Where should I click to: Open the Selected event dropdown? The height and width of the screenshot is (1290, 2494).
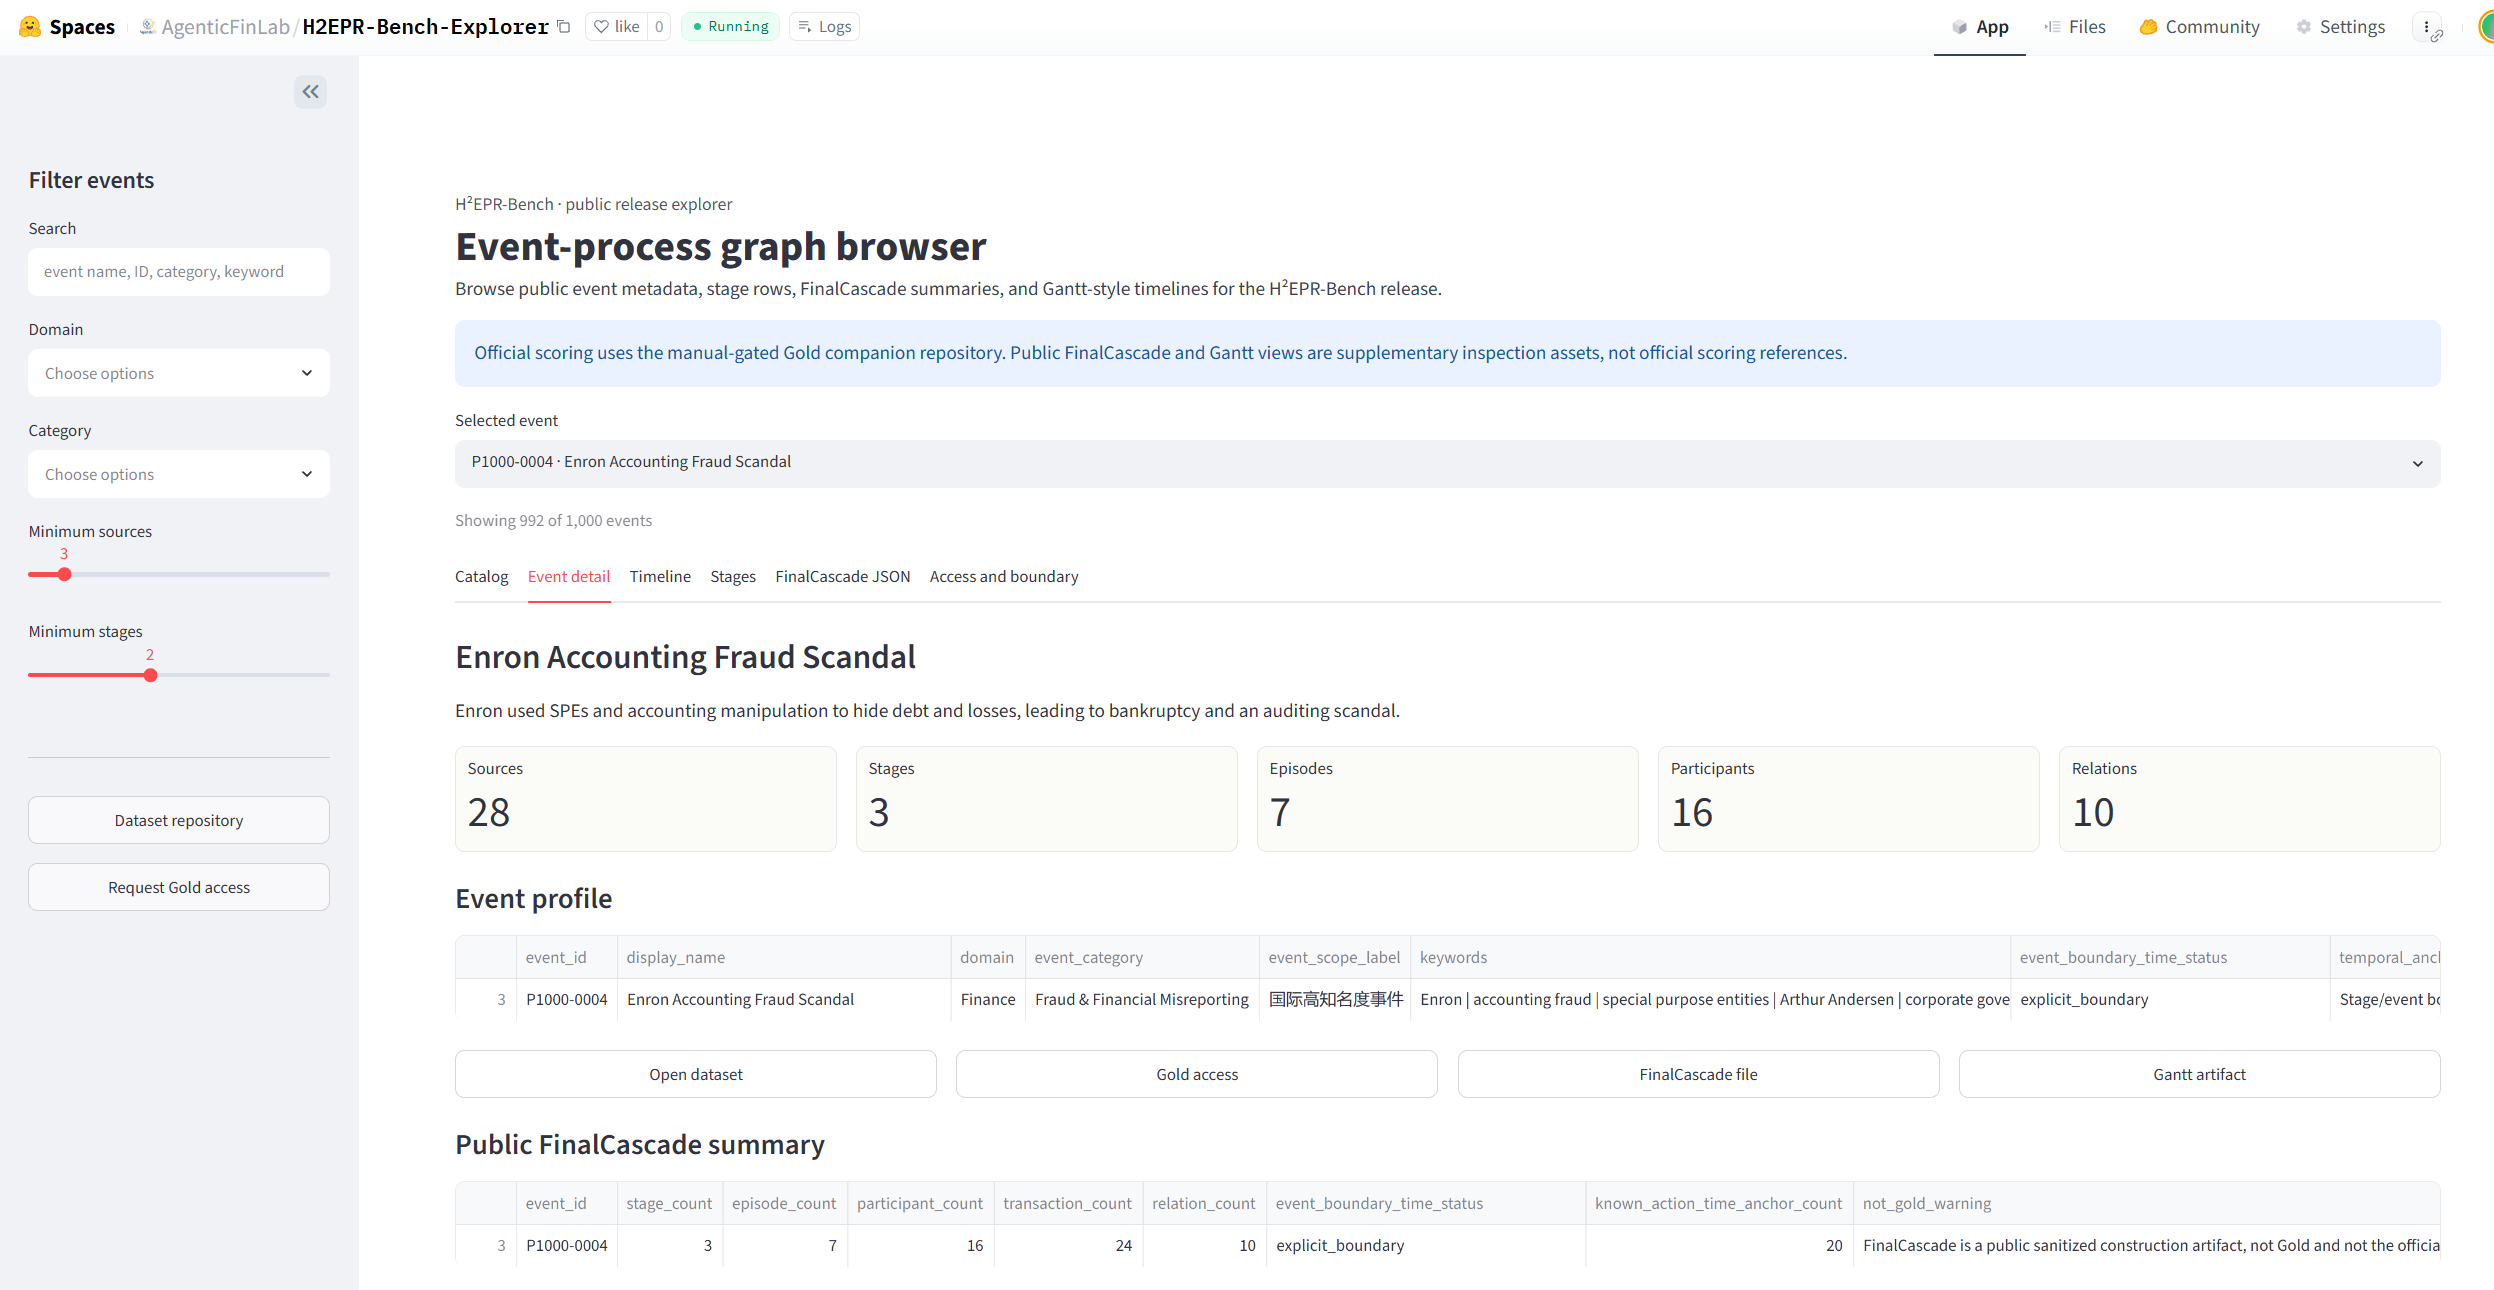tap(1447, 463)
